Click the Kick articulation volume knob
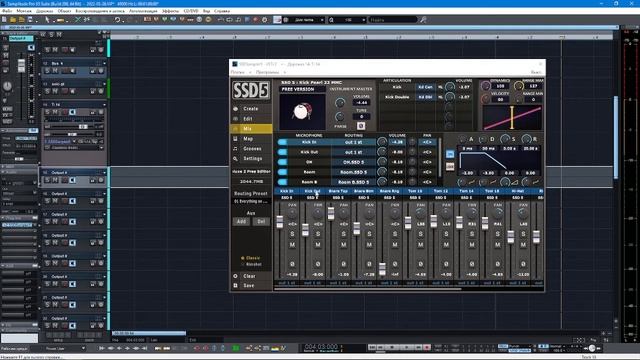Image resolution: width=640 pixels, height=360 pixels. (449, 87)
